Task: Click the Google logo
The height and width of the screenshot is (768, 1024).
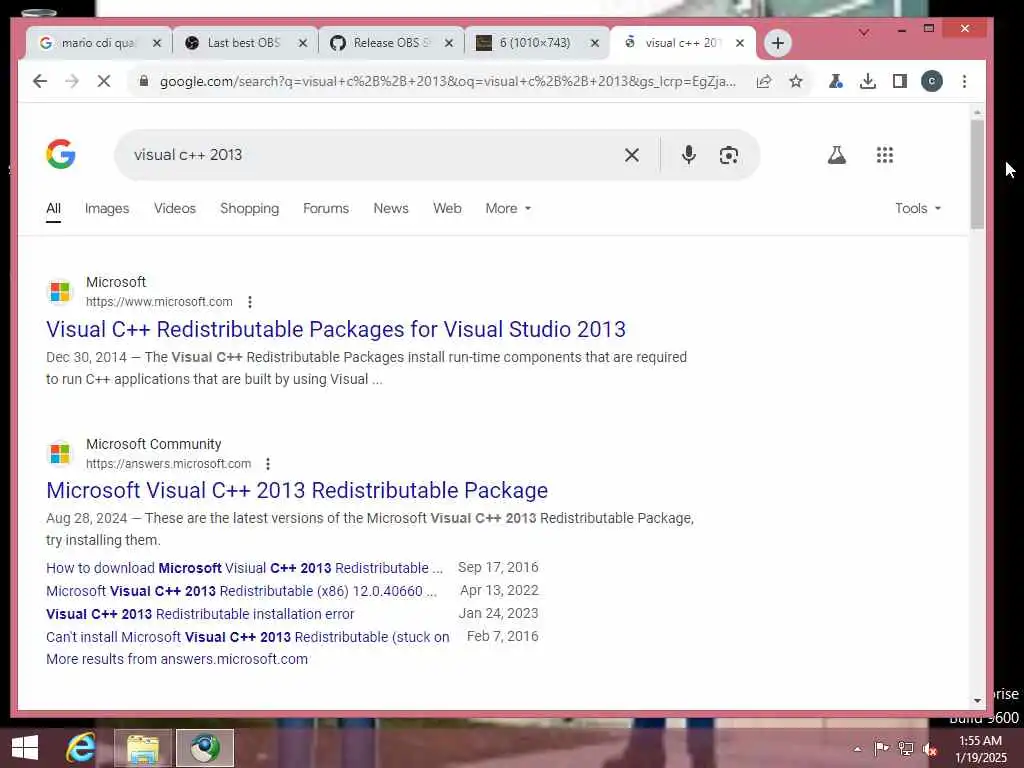Action: point(61,154)
